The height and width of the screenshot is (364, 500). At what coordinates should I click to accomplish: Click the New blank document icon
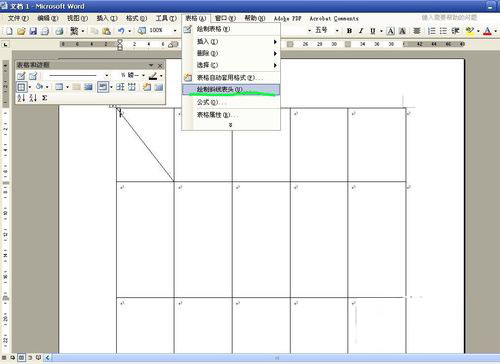pos(9,31)
